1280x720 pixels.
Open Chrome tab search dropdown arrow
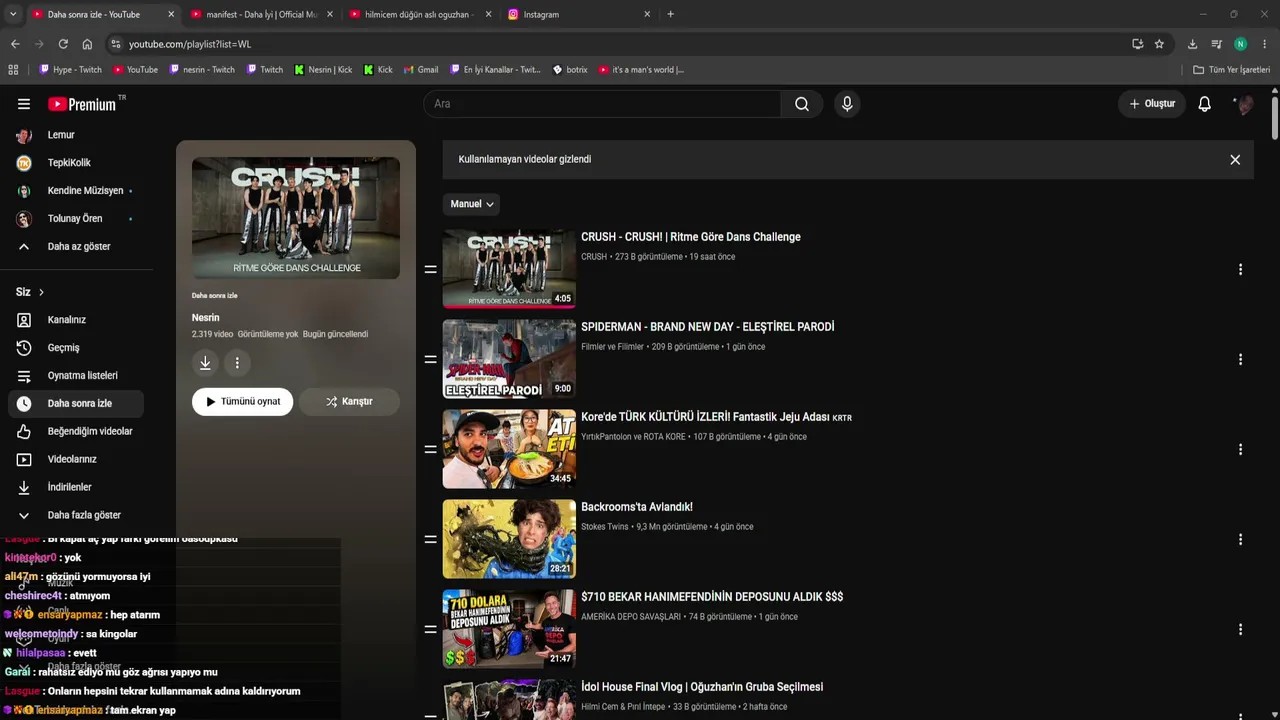(x=12, y=14)
